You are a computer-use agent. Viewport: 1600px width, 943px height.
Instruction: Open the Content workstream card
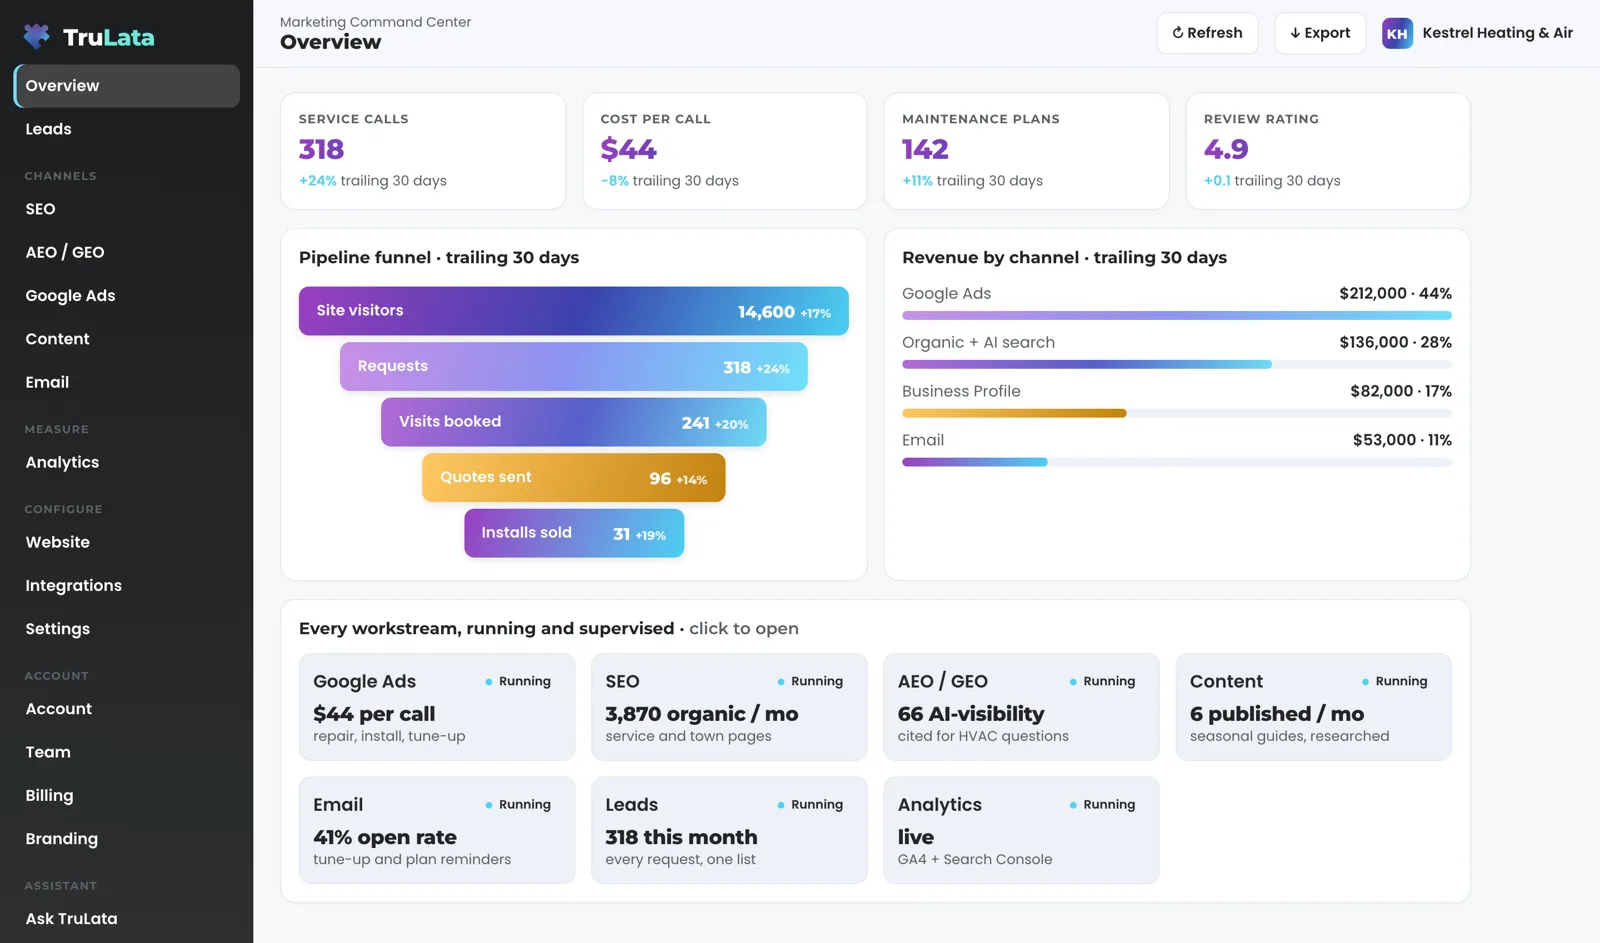1314,707
